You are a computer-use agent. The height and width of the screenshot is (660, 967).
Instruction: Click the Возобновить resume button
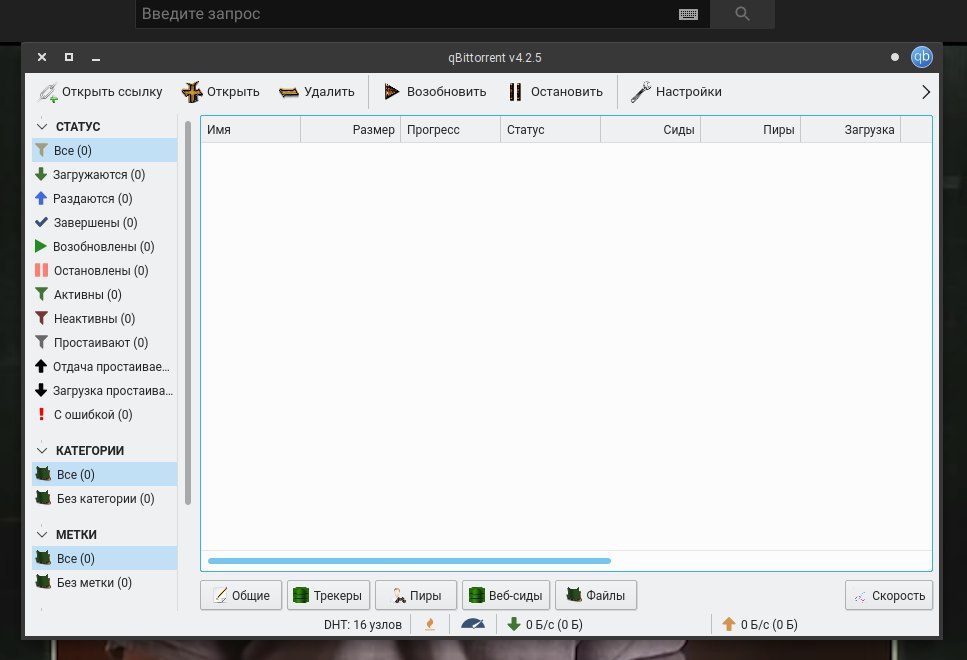(435, 92)
